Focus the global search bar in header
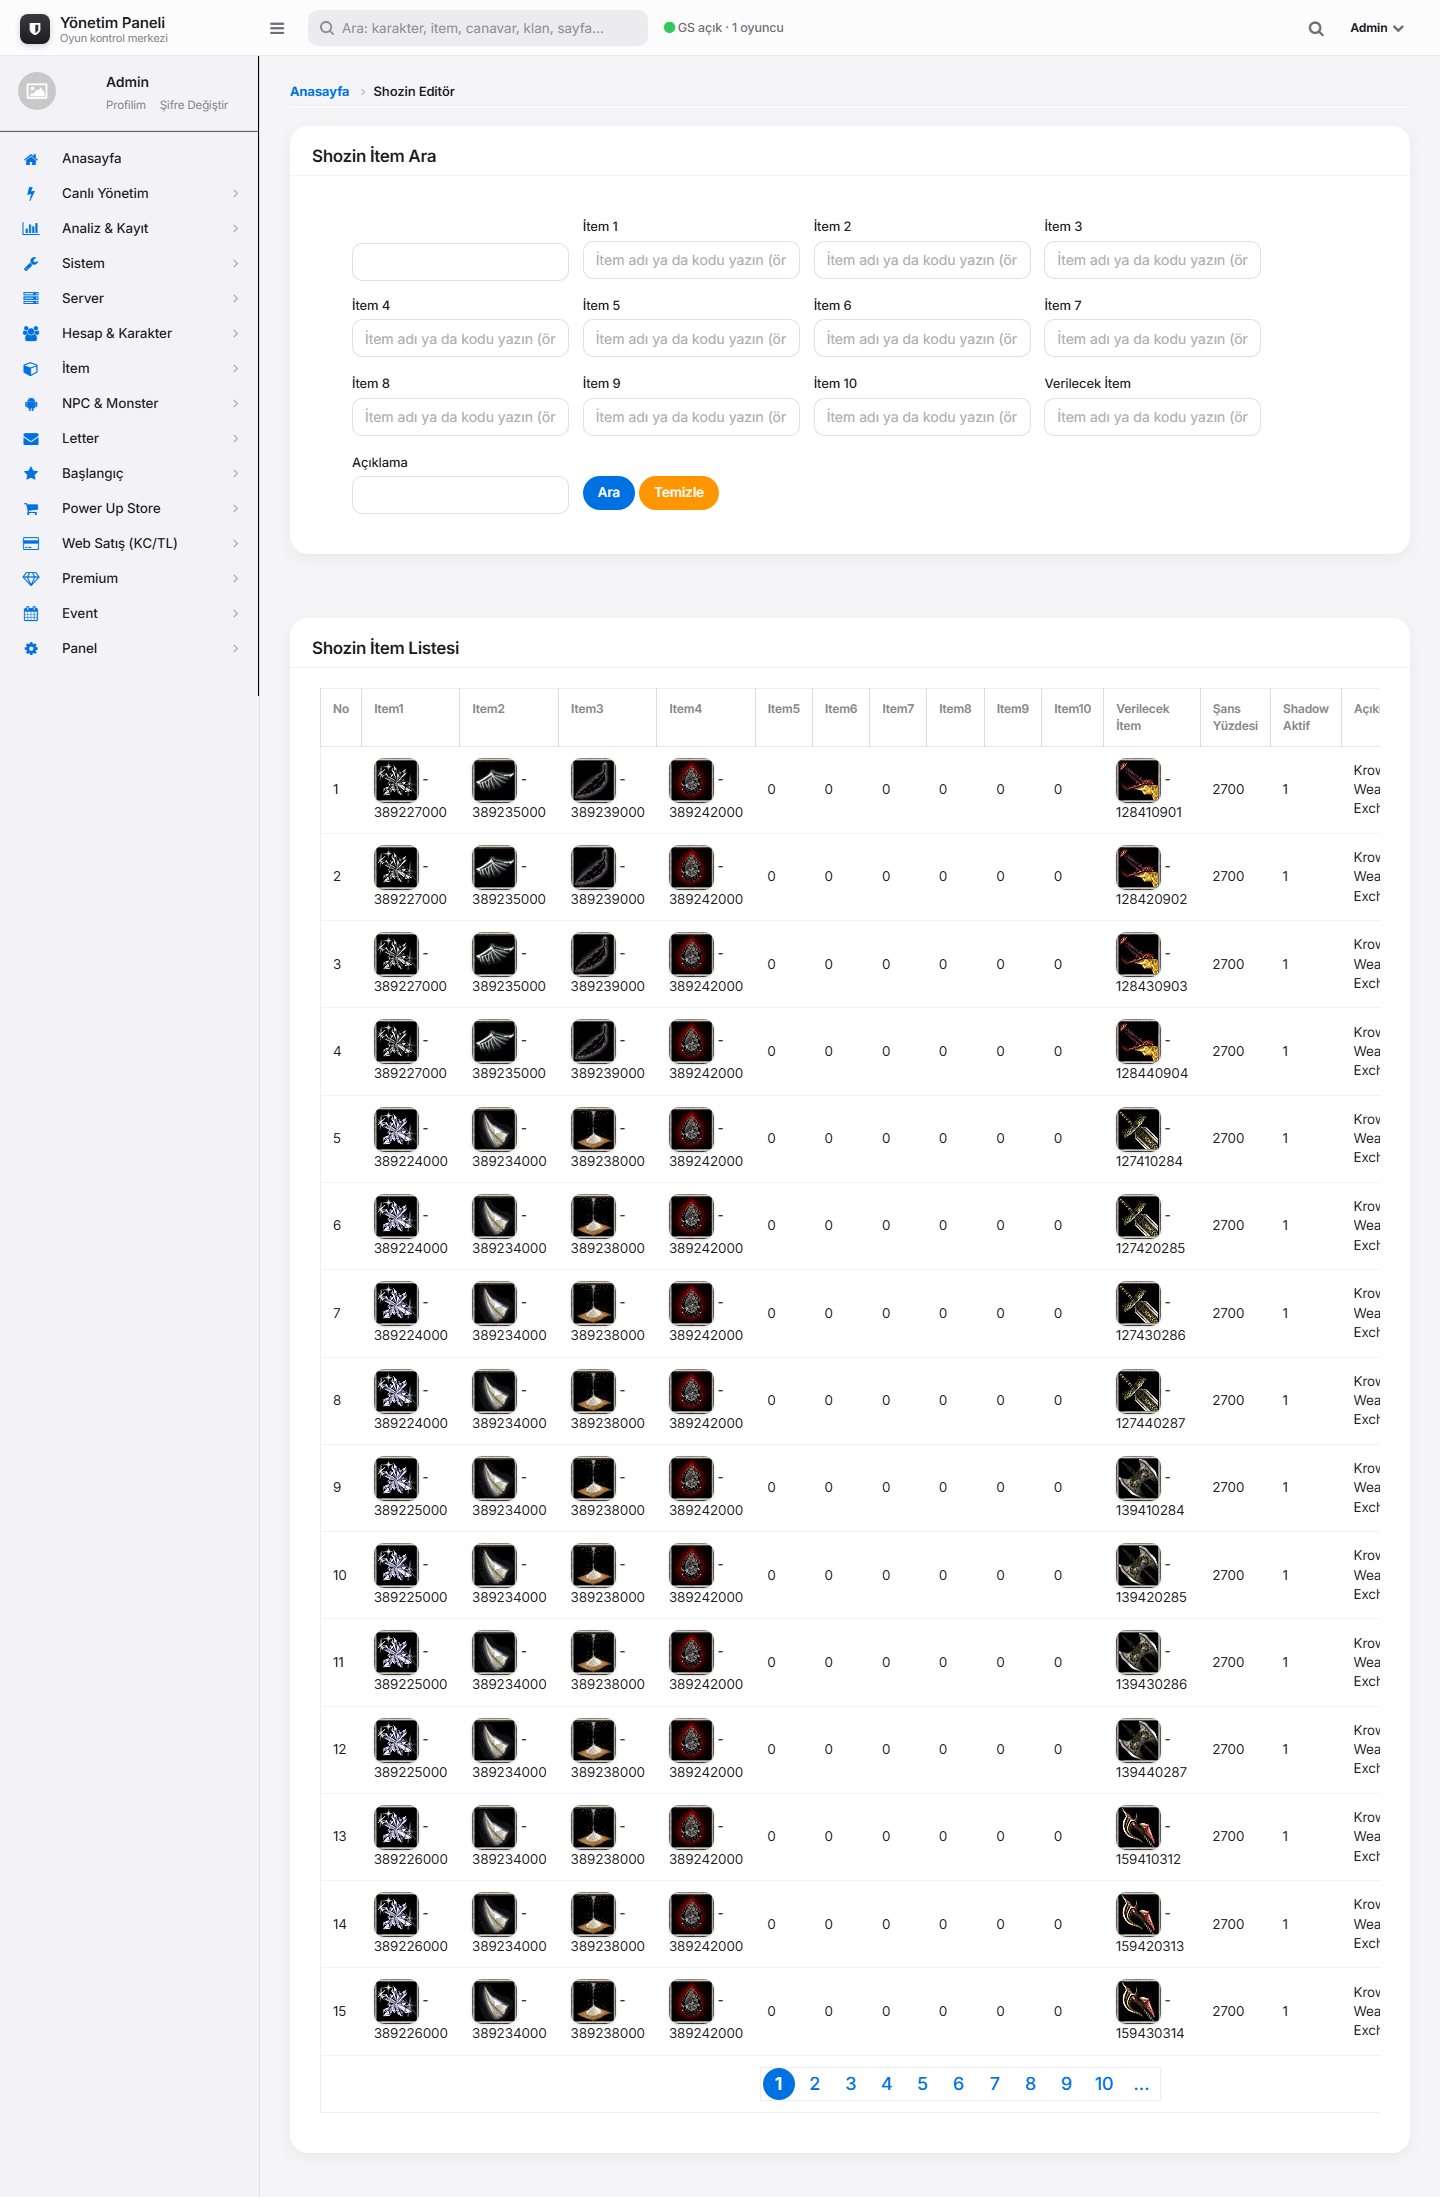This screenshot has height=2197, width=1440. pos(478,28)
